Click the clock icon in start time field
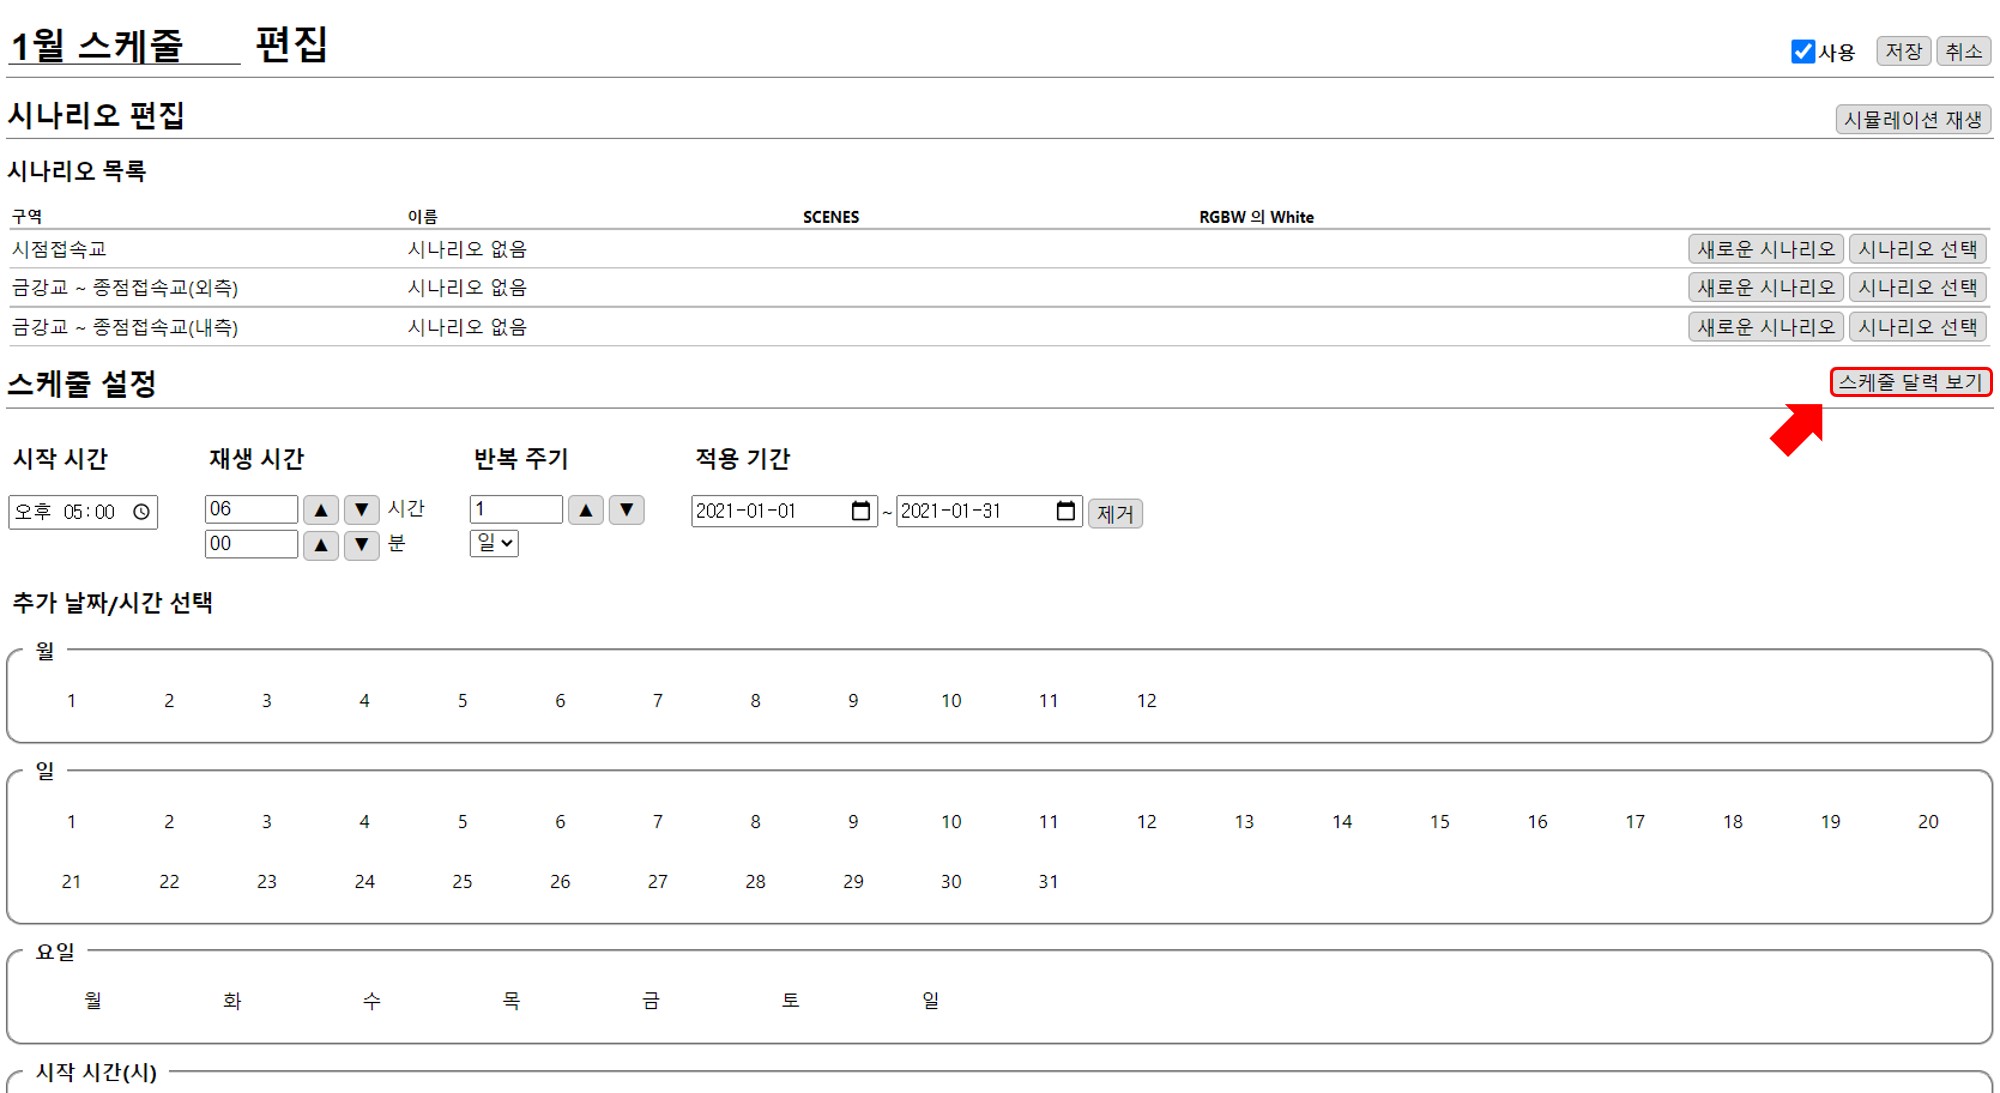 pyautogui.click(x=142, y=512)
